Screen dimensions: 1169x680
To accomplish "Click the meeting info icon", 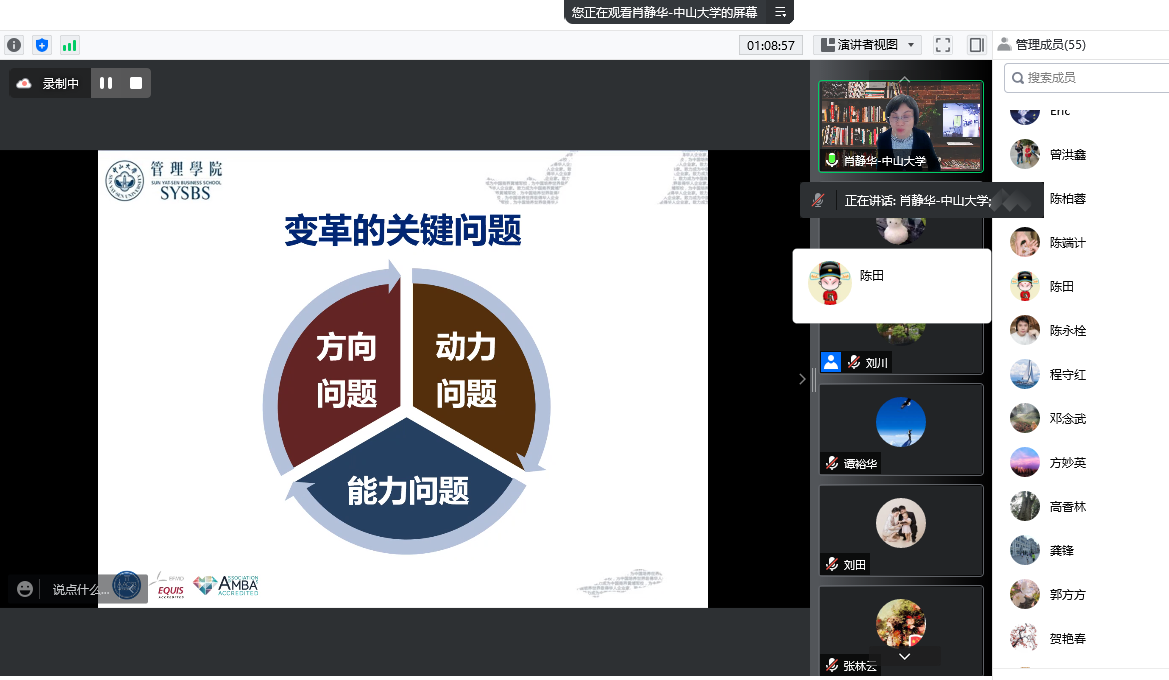I will point(14,45).
